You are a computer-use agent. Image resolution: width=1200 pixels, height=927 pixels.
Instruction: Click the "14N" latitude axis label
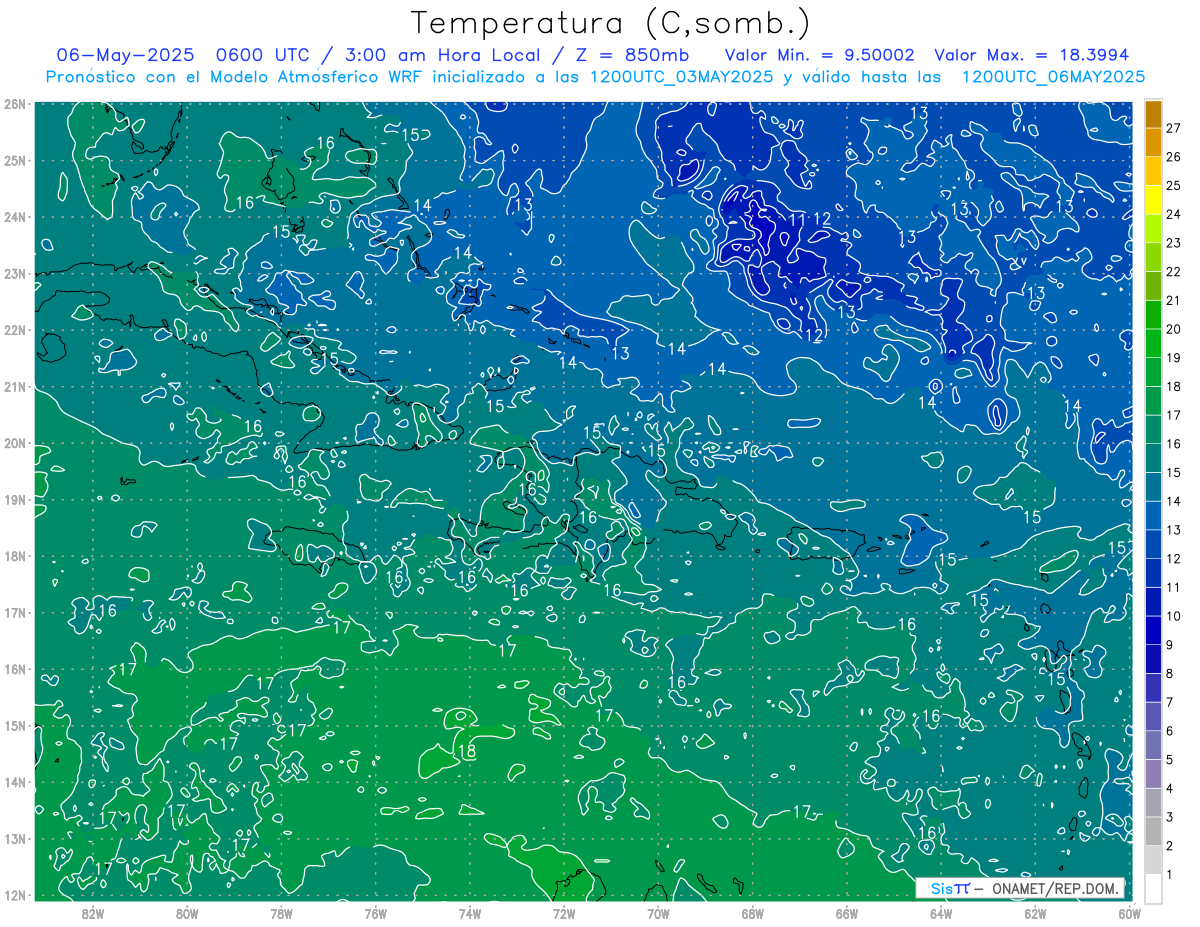[15, 782]
